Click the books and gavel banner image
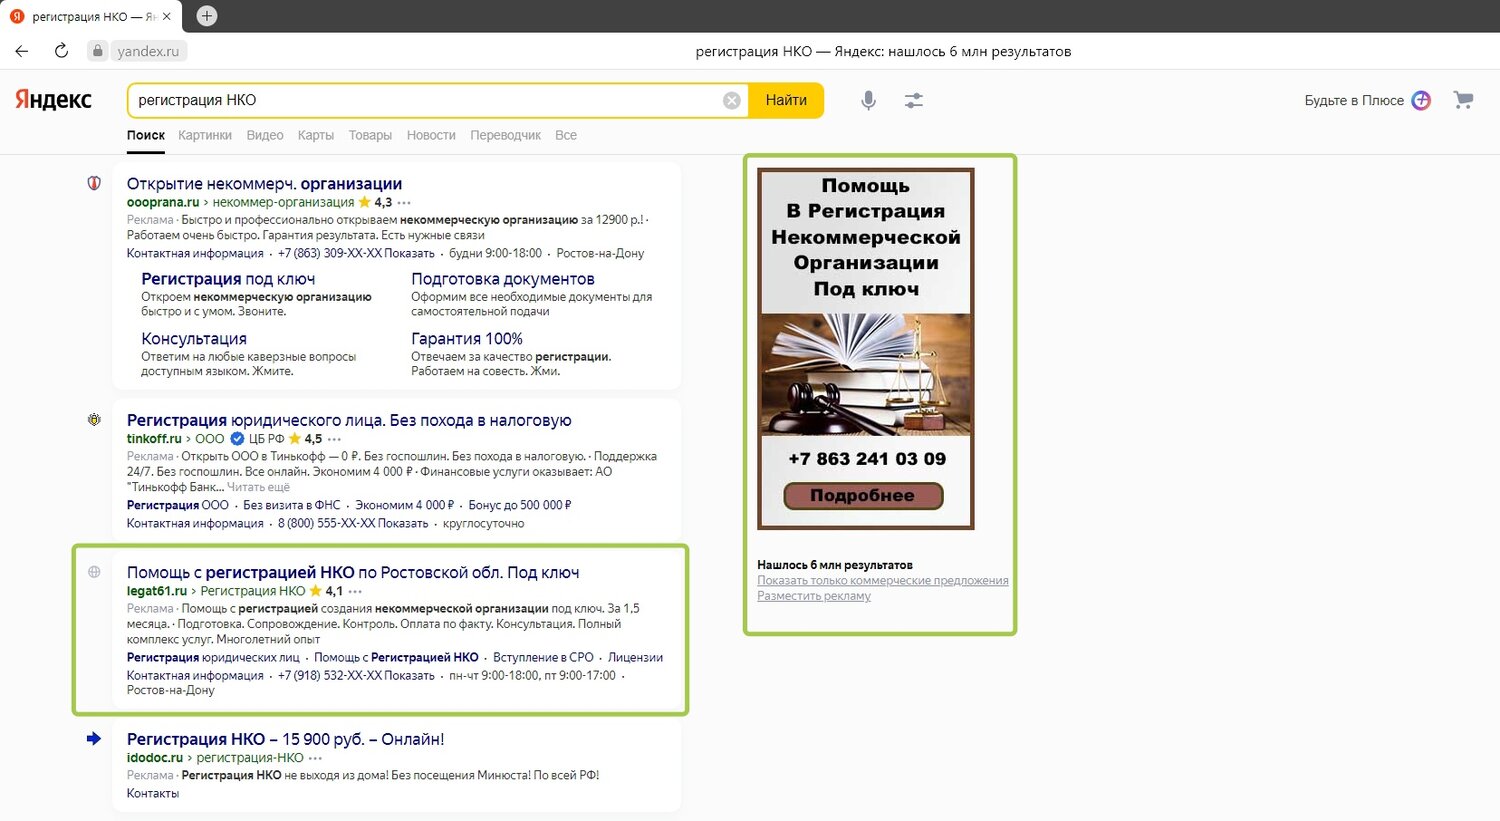 pyautogui.click(x=866, y=374)
